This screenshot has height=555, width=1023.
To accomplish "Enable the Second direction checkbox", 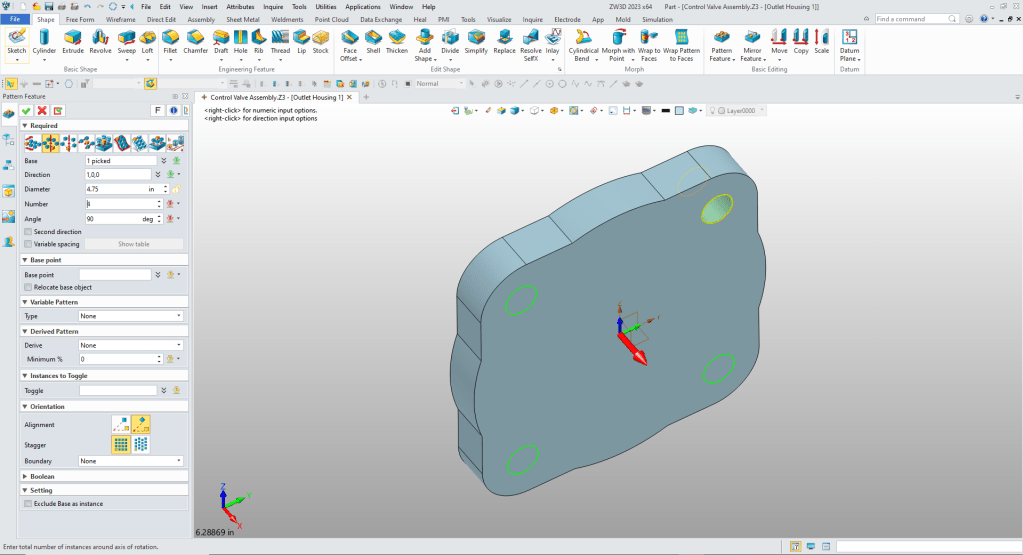I will 27,232.
